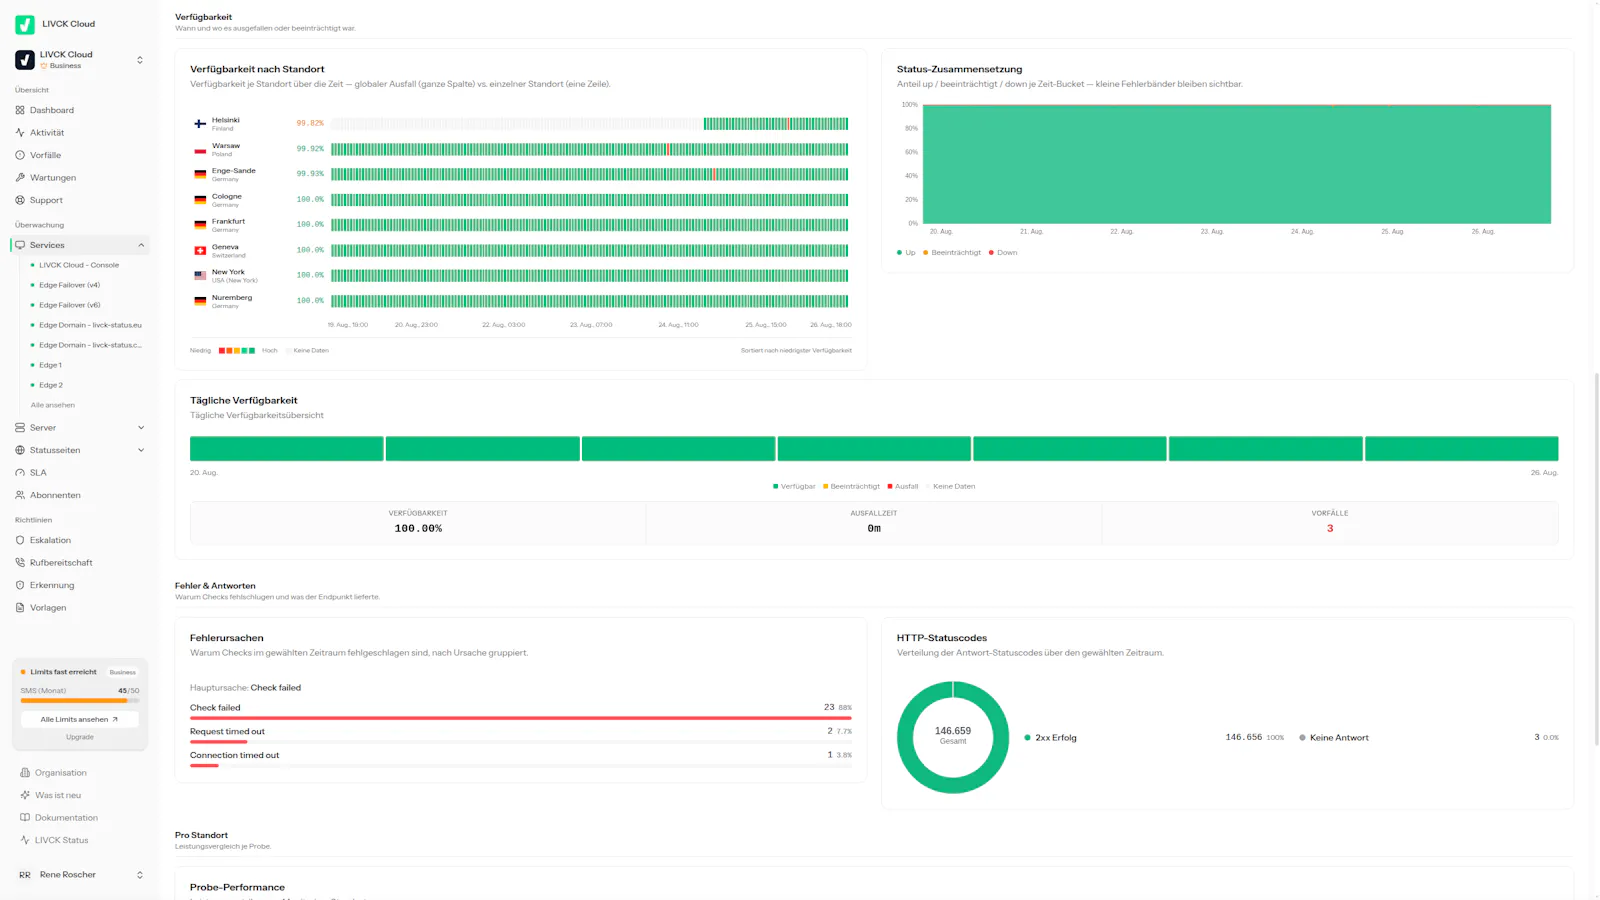Open the Rene Roscher account menu chevron
1600x900 pixels.
140,875
